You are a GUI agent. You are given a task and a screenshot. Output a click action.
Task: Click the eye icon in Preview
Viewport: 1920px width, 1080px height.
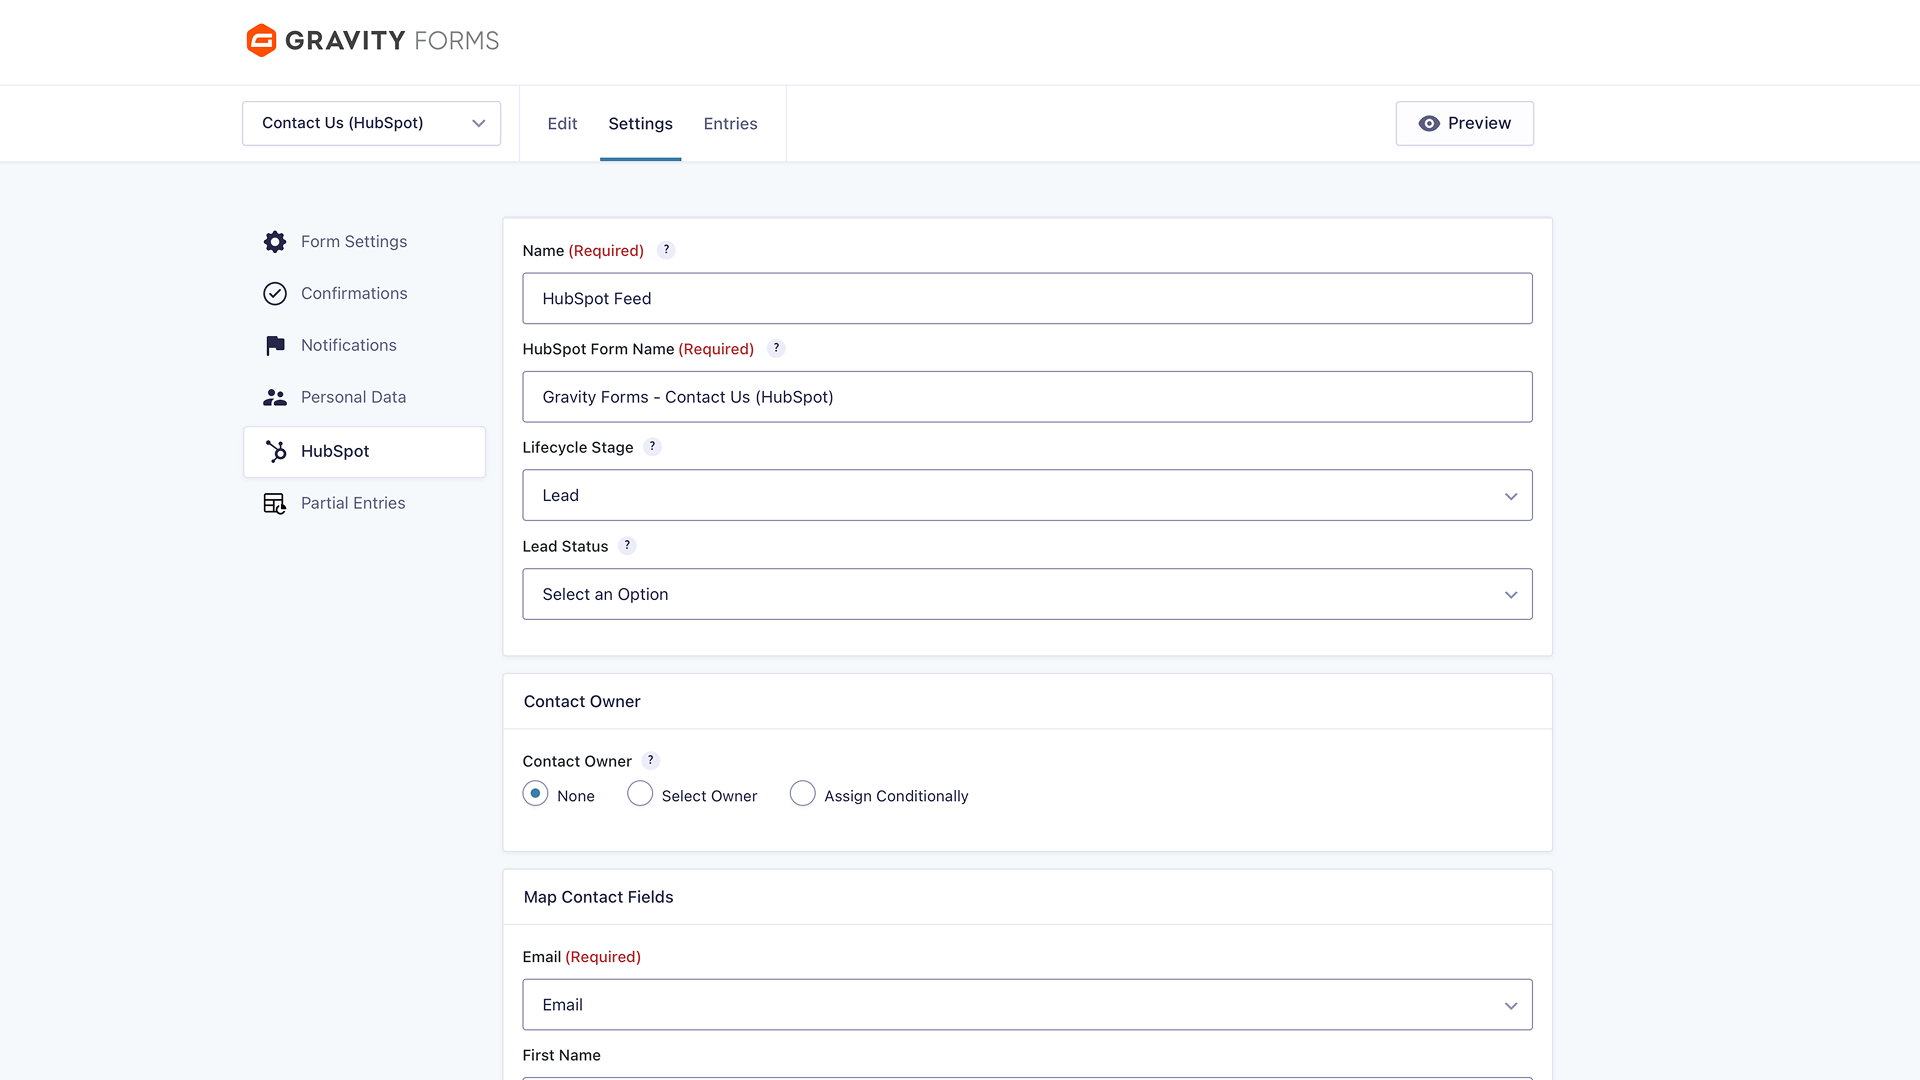[x=1429, y=124]
